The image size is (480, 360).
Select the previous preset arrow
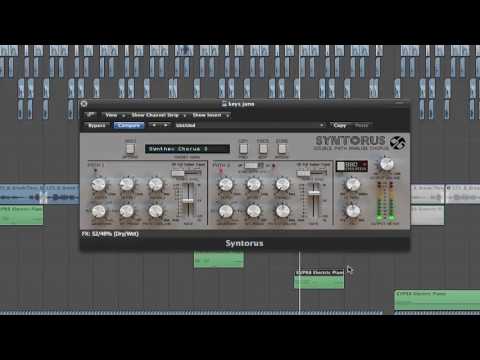click(154, 125)
